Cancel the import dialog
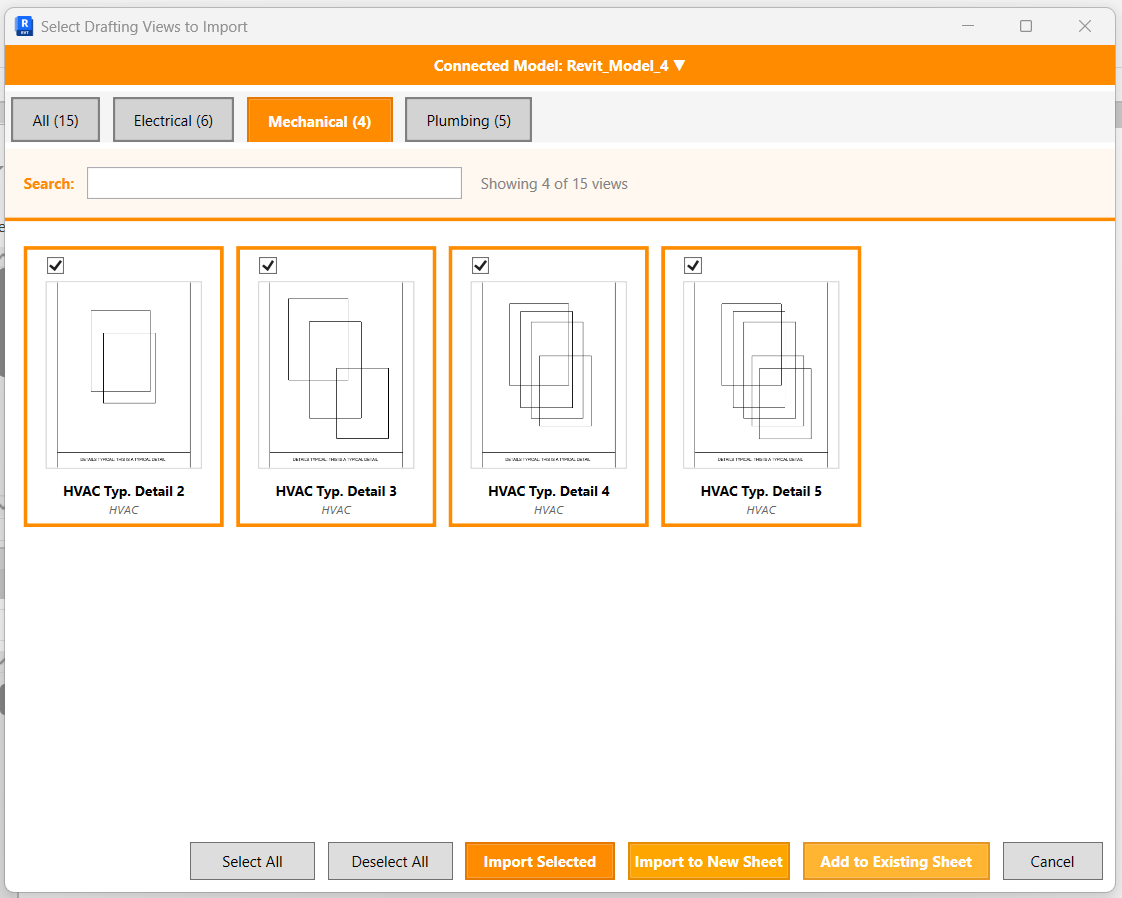The width and height of the screenshot is (1122, 898). (x=1052, y=861)
